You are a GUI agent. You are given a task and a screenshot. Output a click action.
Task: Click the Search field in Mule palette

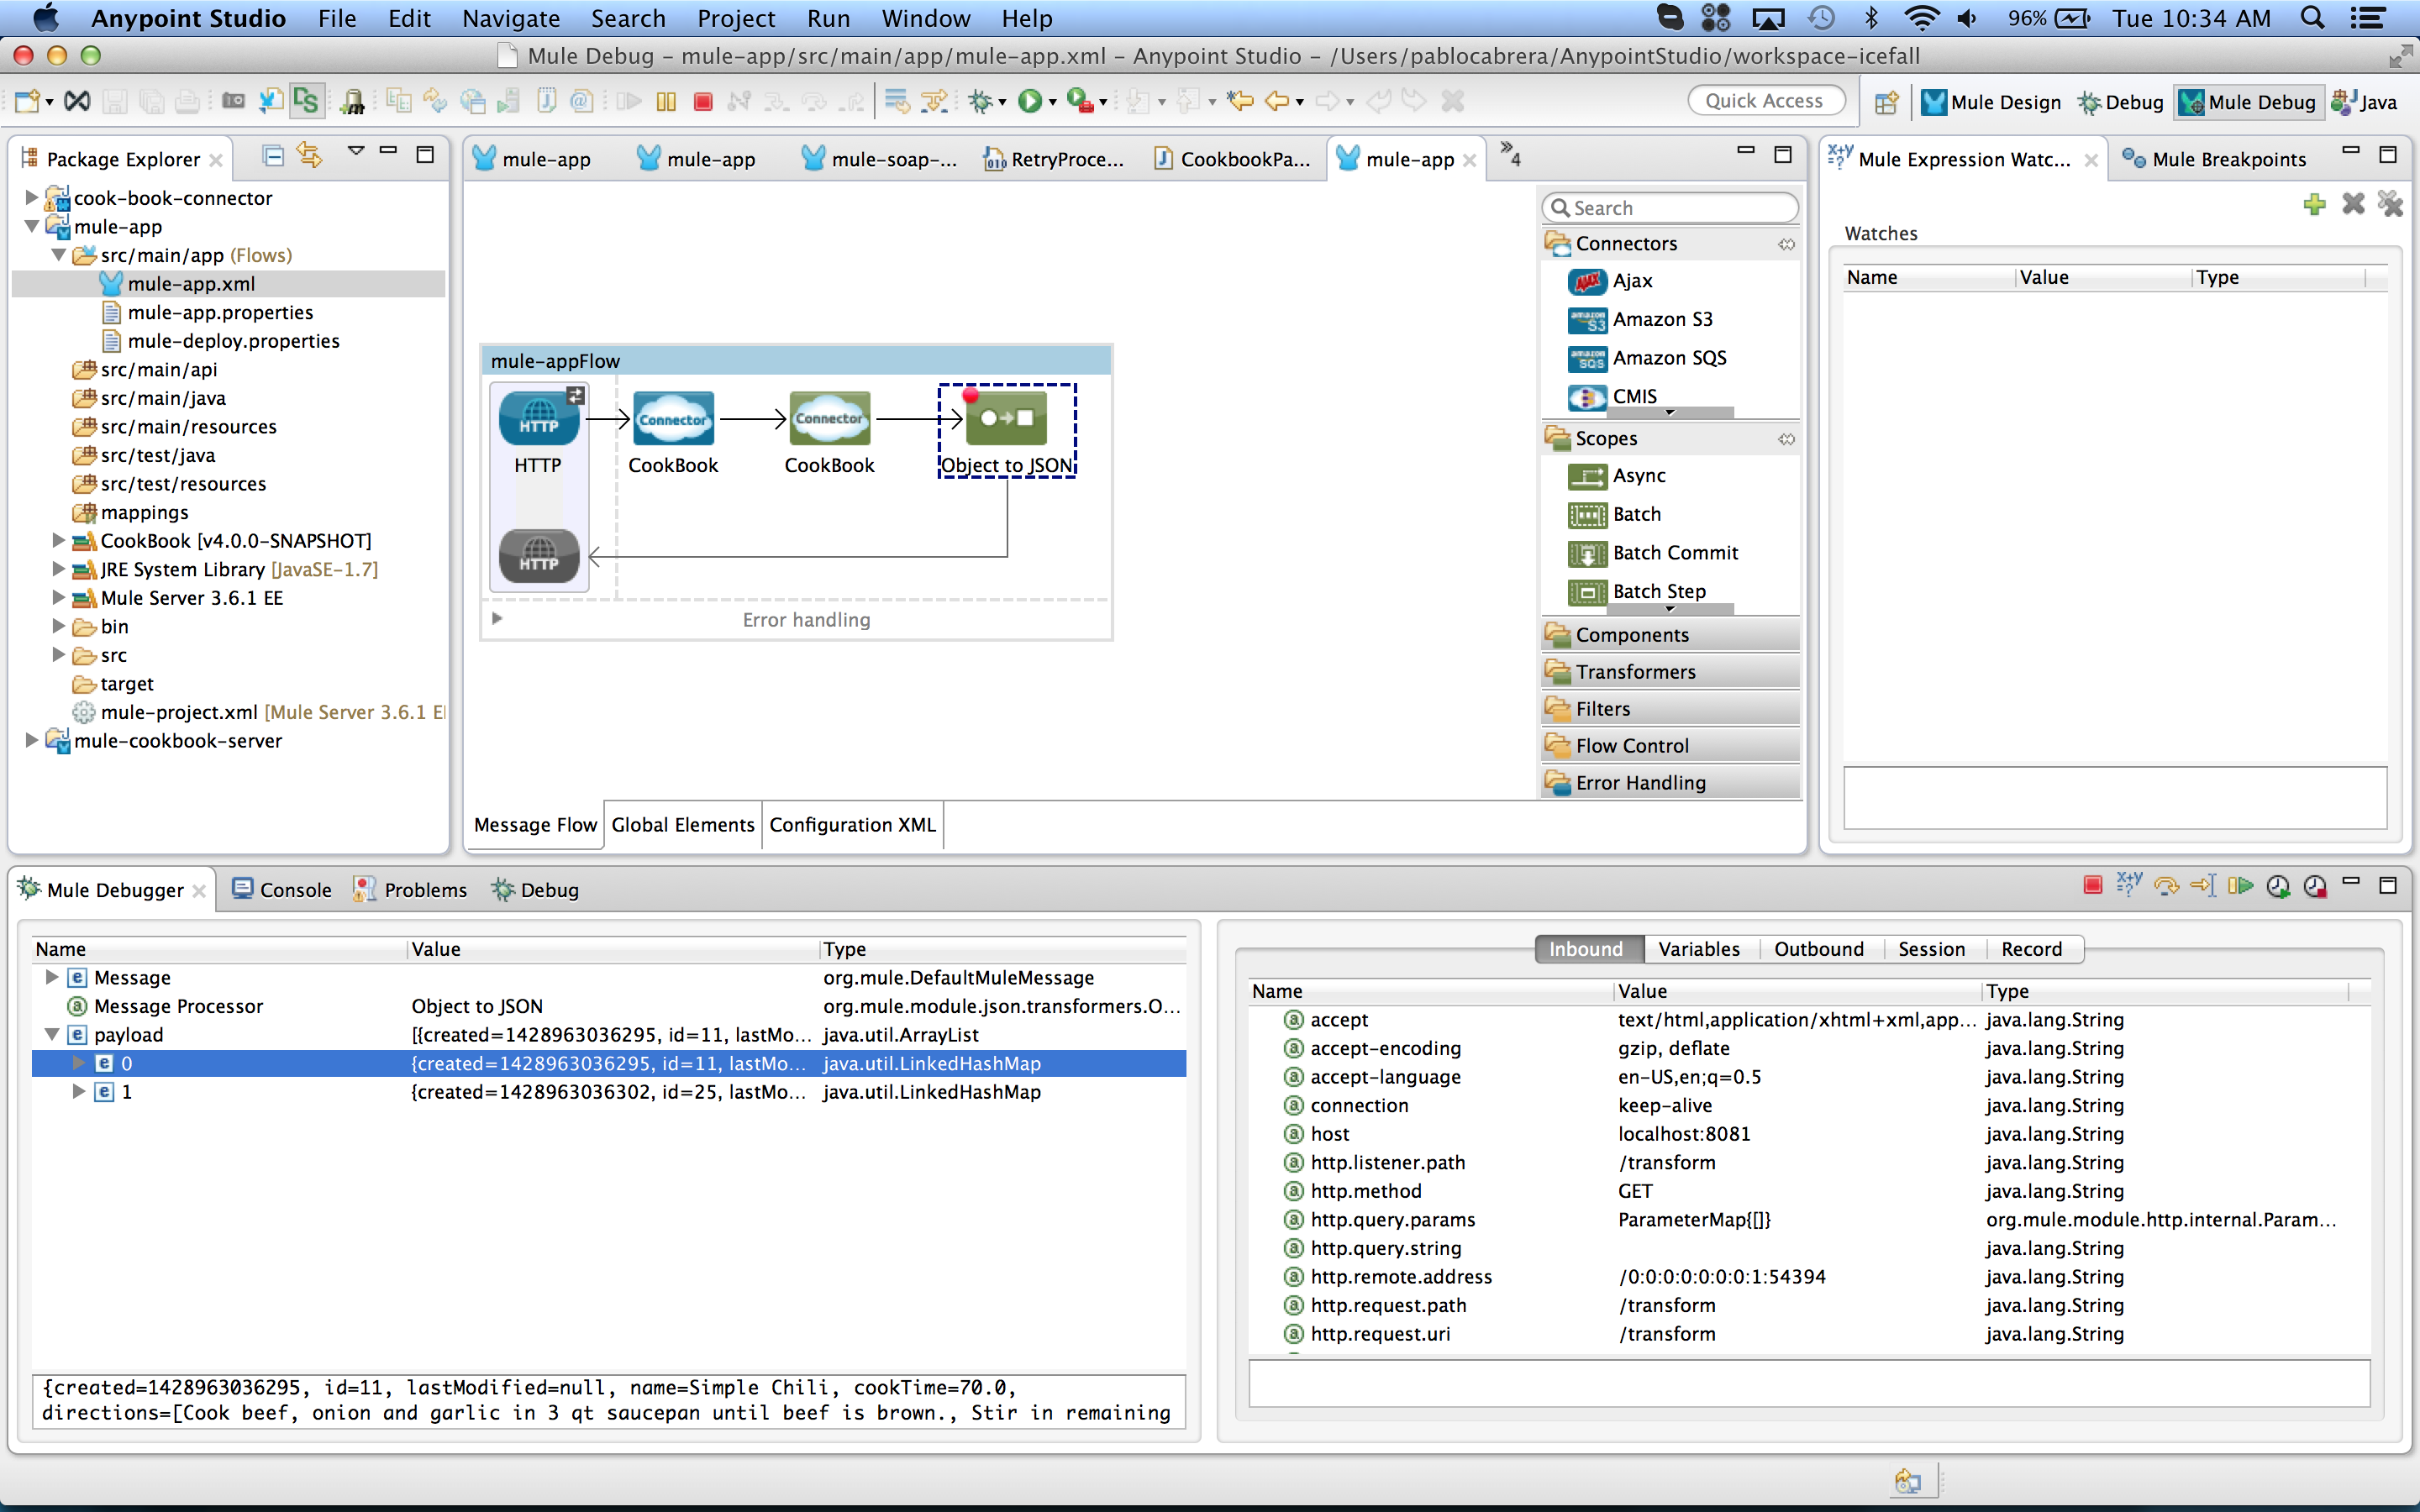1667,207
